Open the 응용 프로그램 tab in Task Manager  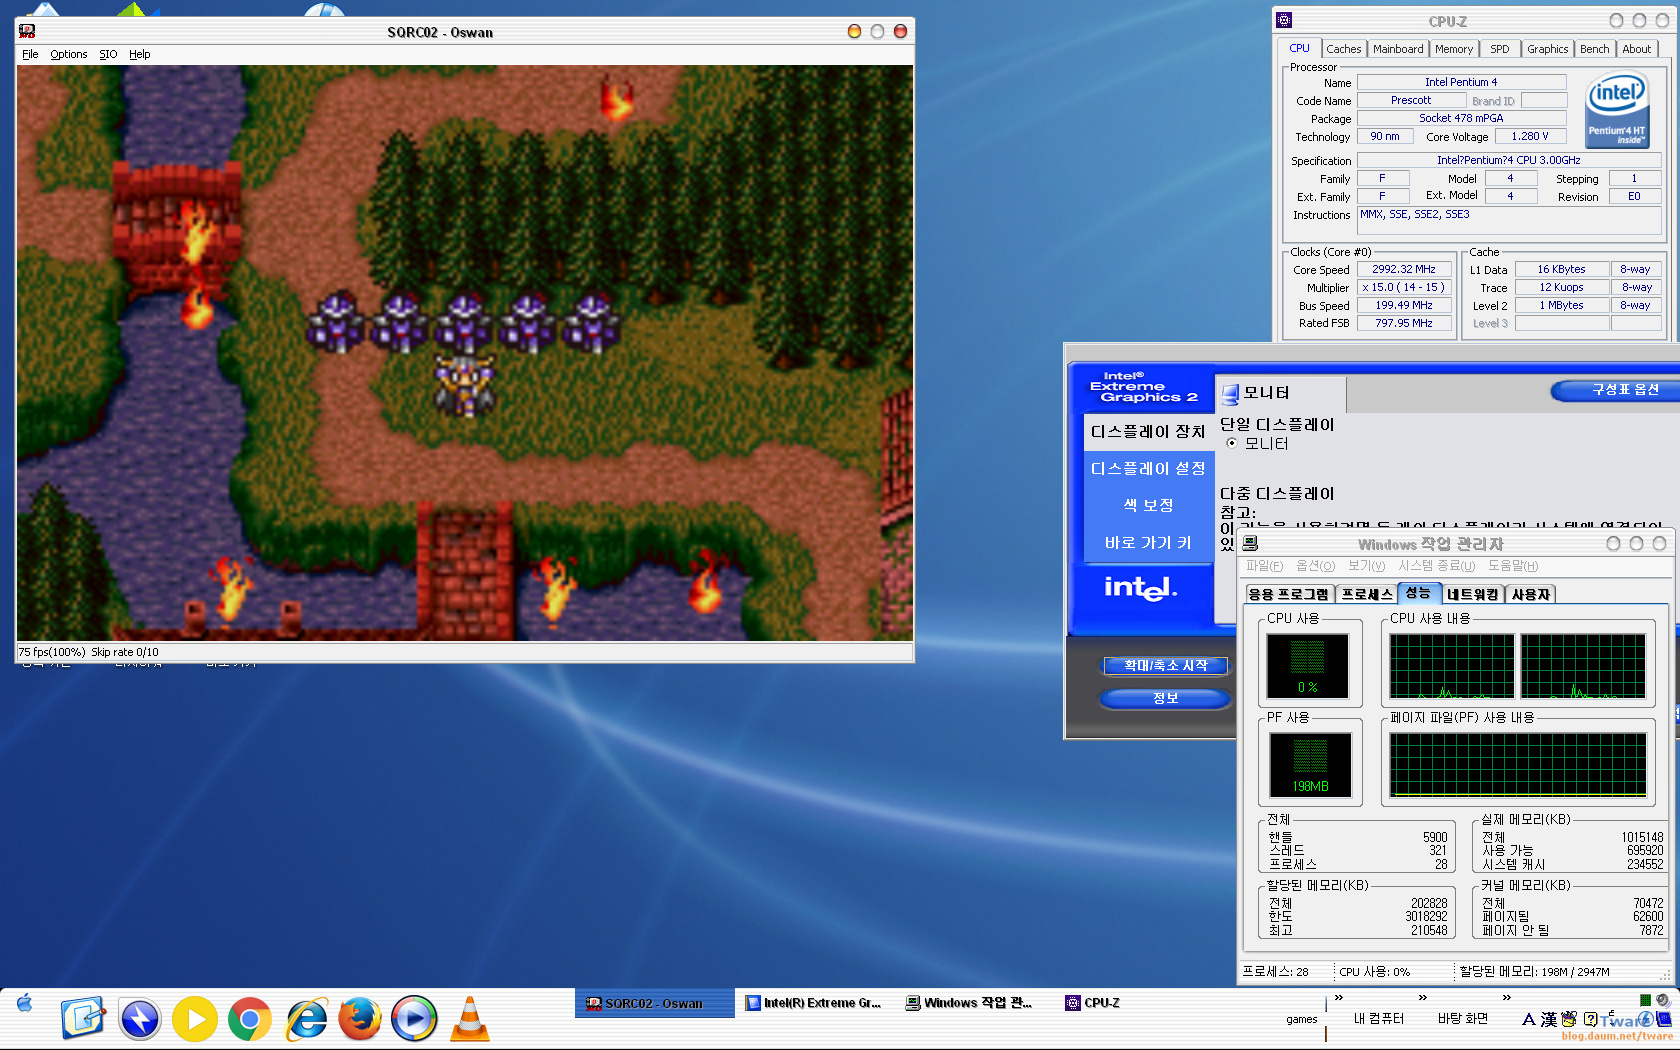coord(1289,594)
